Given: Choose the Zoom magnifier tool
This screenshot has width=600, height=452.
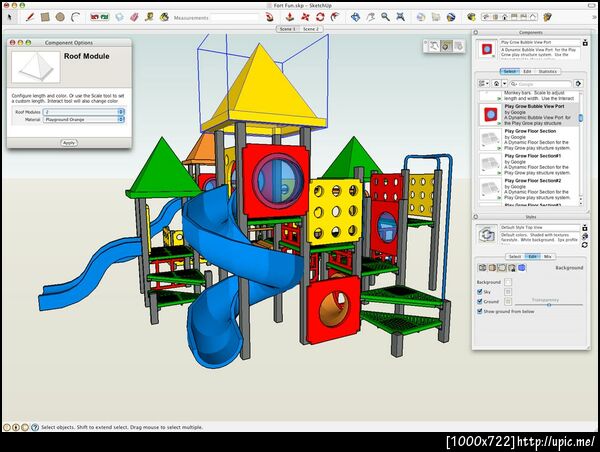Looking at the screenshot, I should (385, 17).
